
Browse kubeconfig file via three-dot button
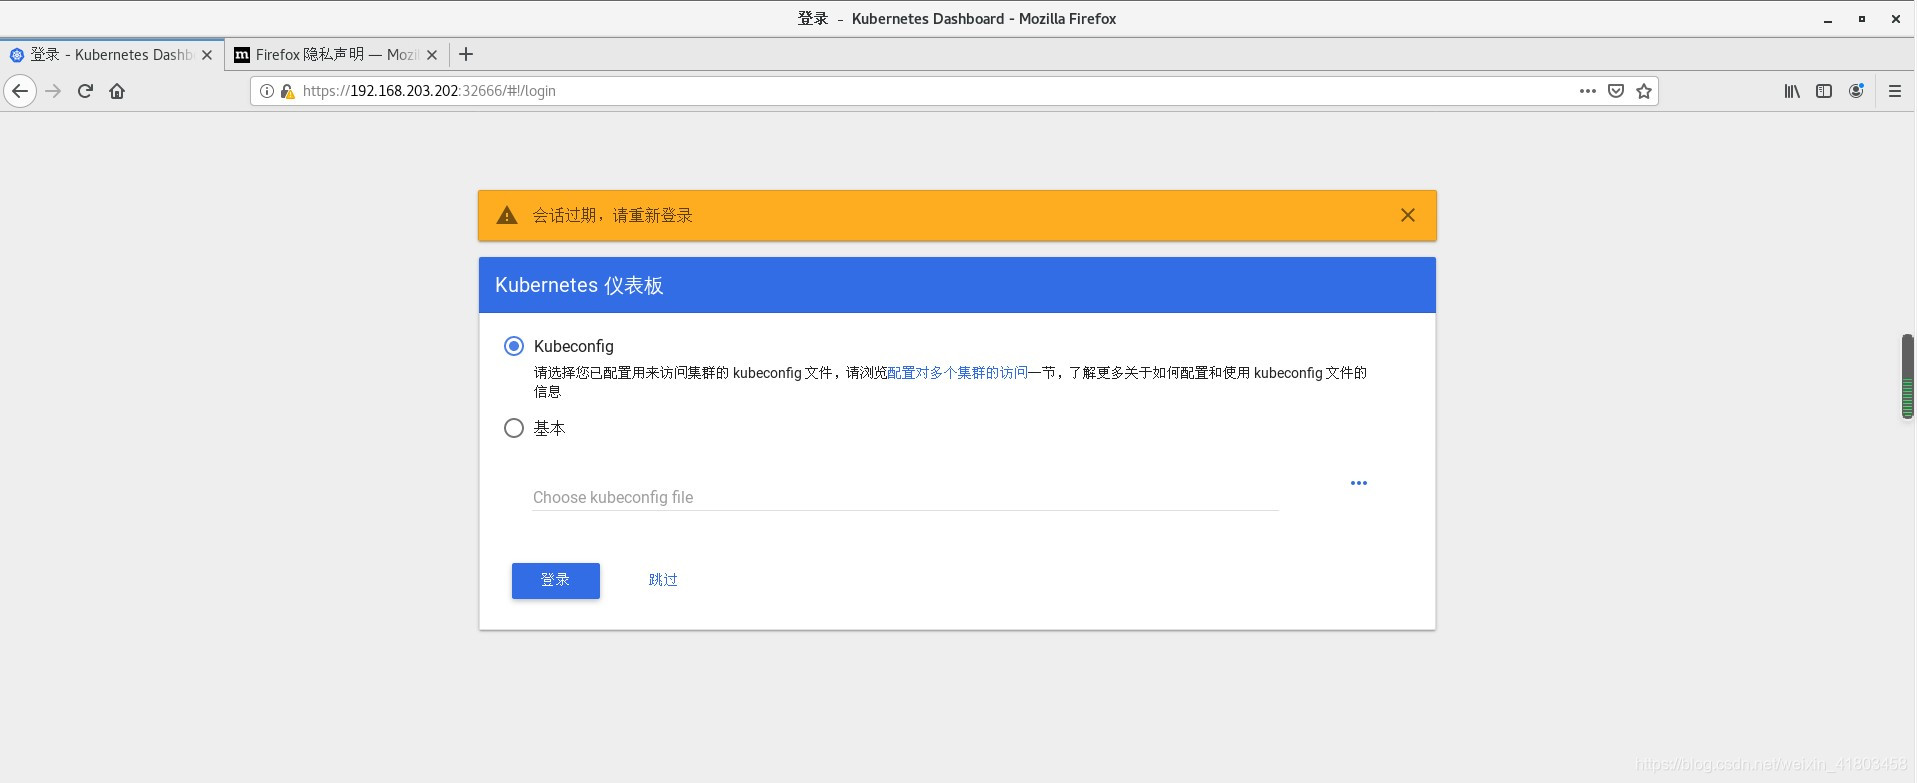[x=1359, y=483]
